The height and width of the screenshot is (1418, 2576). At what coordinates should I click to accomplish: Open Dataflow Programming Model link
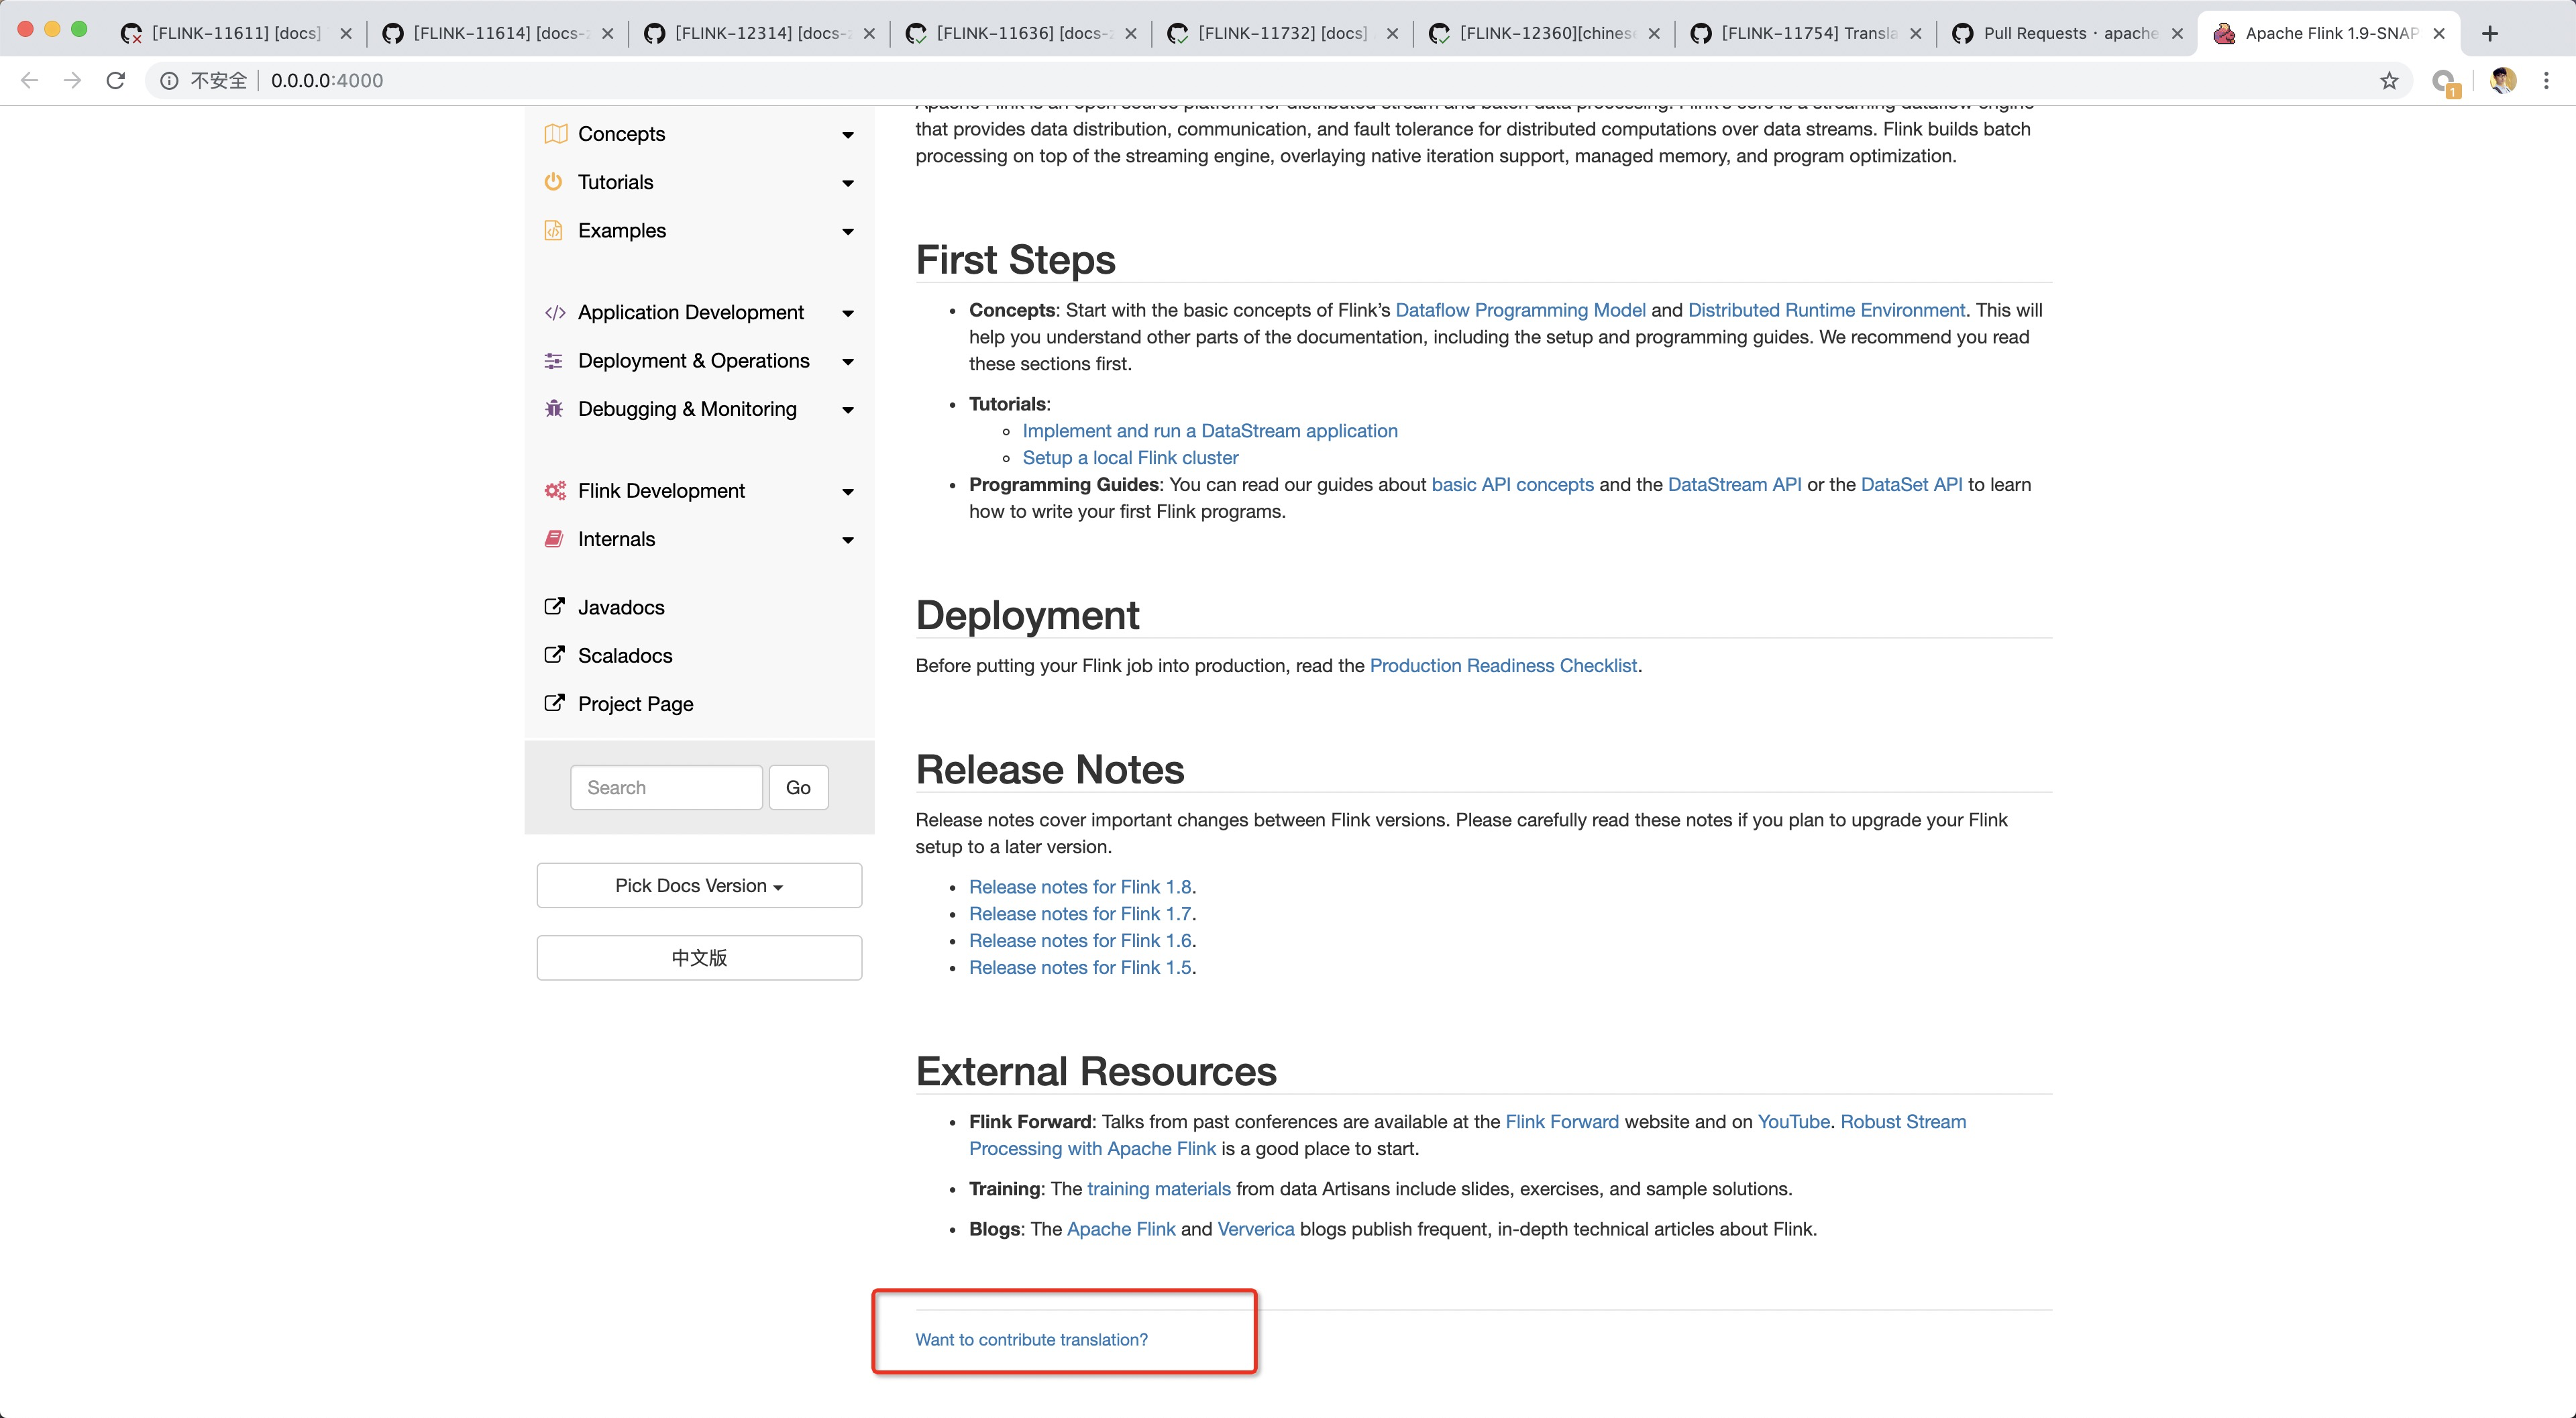(1520, 310)
